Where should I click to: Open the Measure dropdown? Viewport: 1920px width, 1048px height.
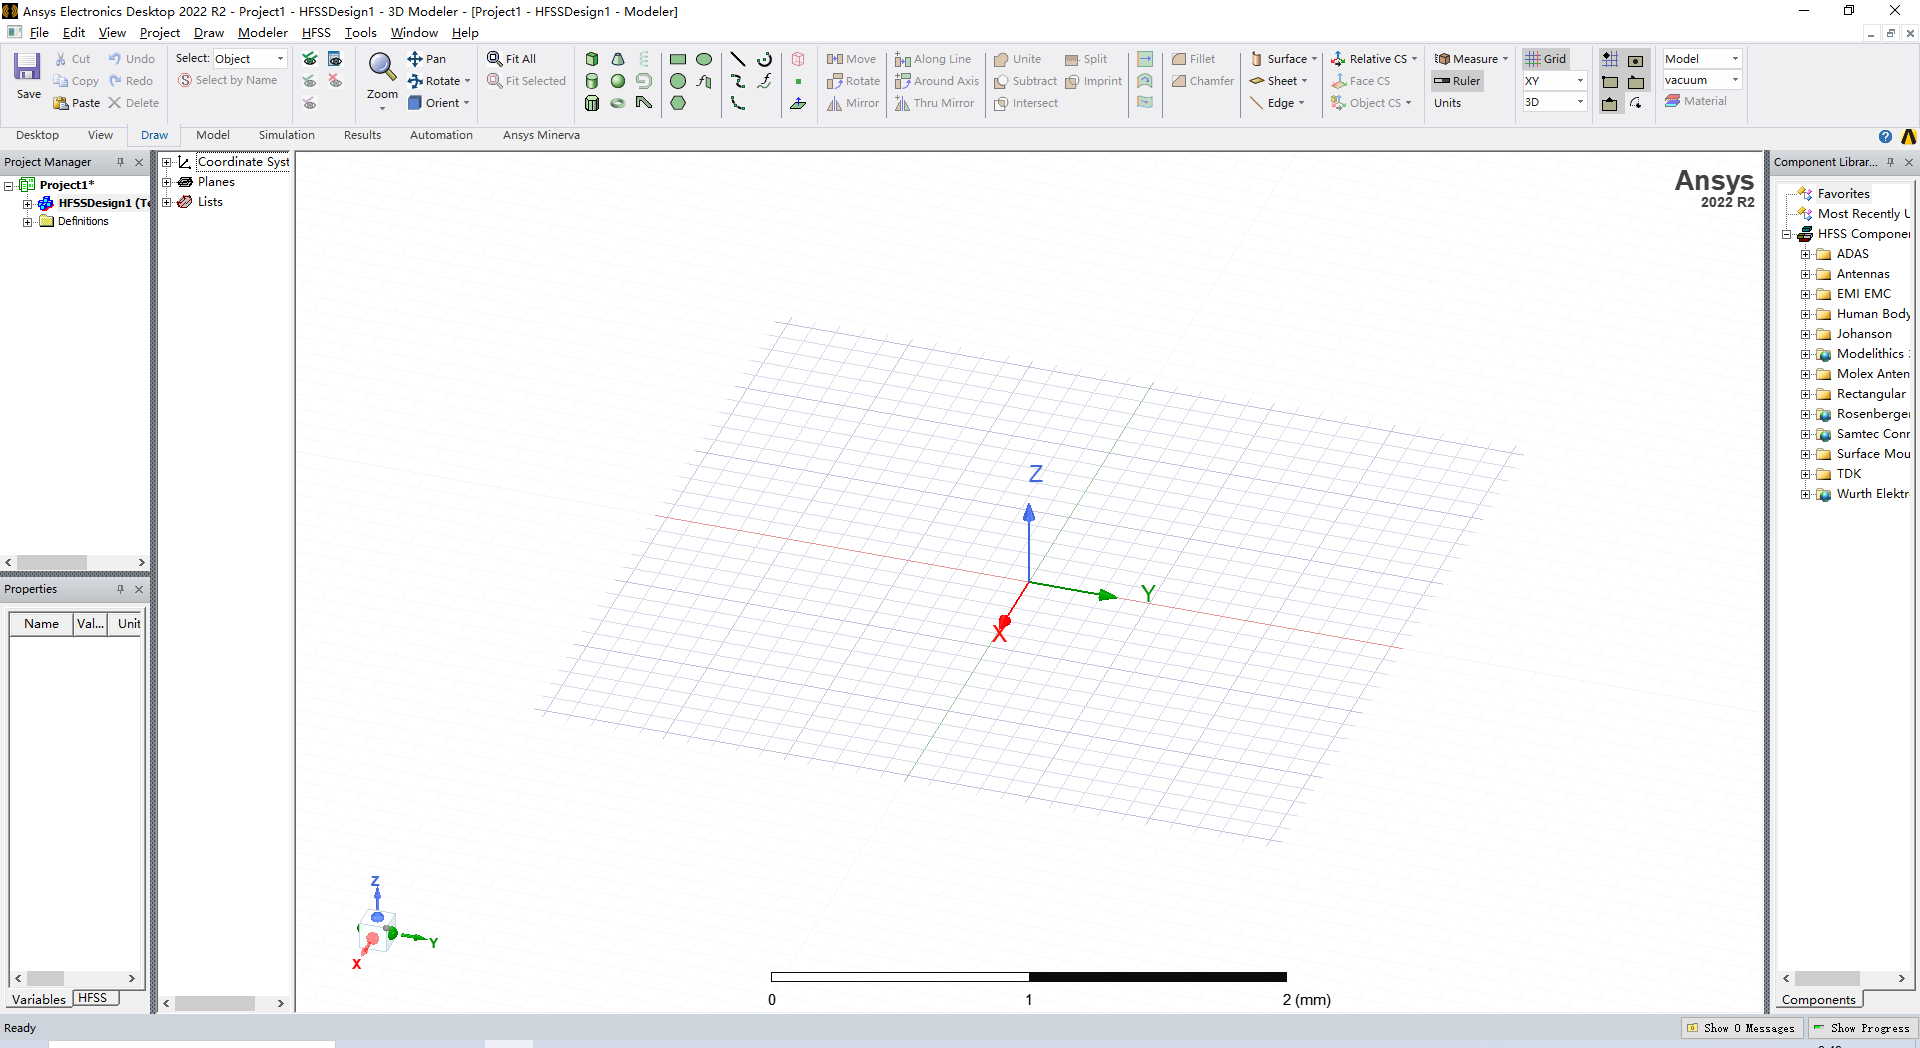click(x=1471, y=59)
